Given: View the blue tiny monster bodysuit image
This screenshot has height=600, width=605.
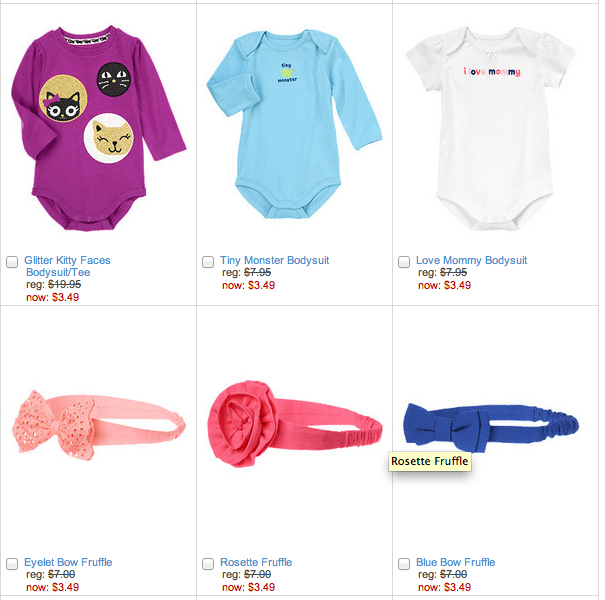Looking at the screenshot, I should coord(294,124).
